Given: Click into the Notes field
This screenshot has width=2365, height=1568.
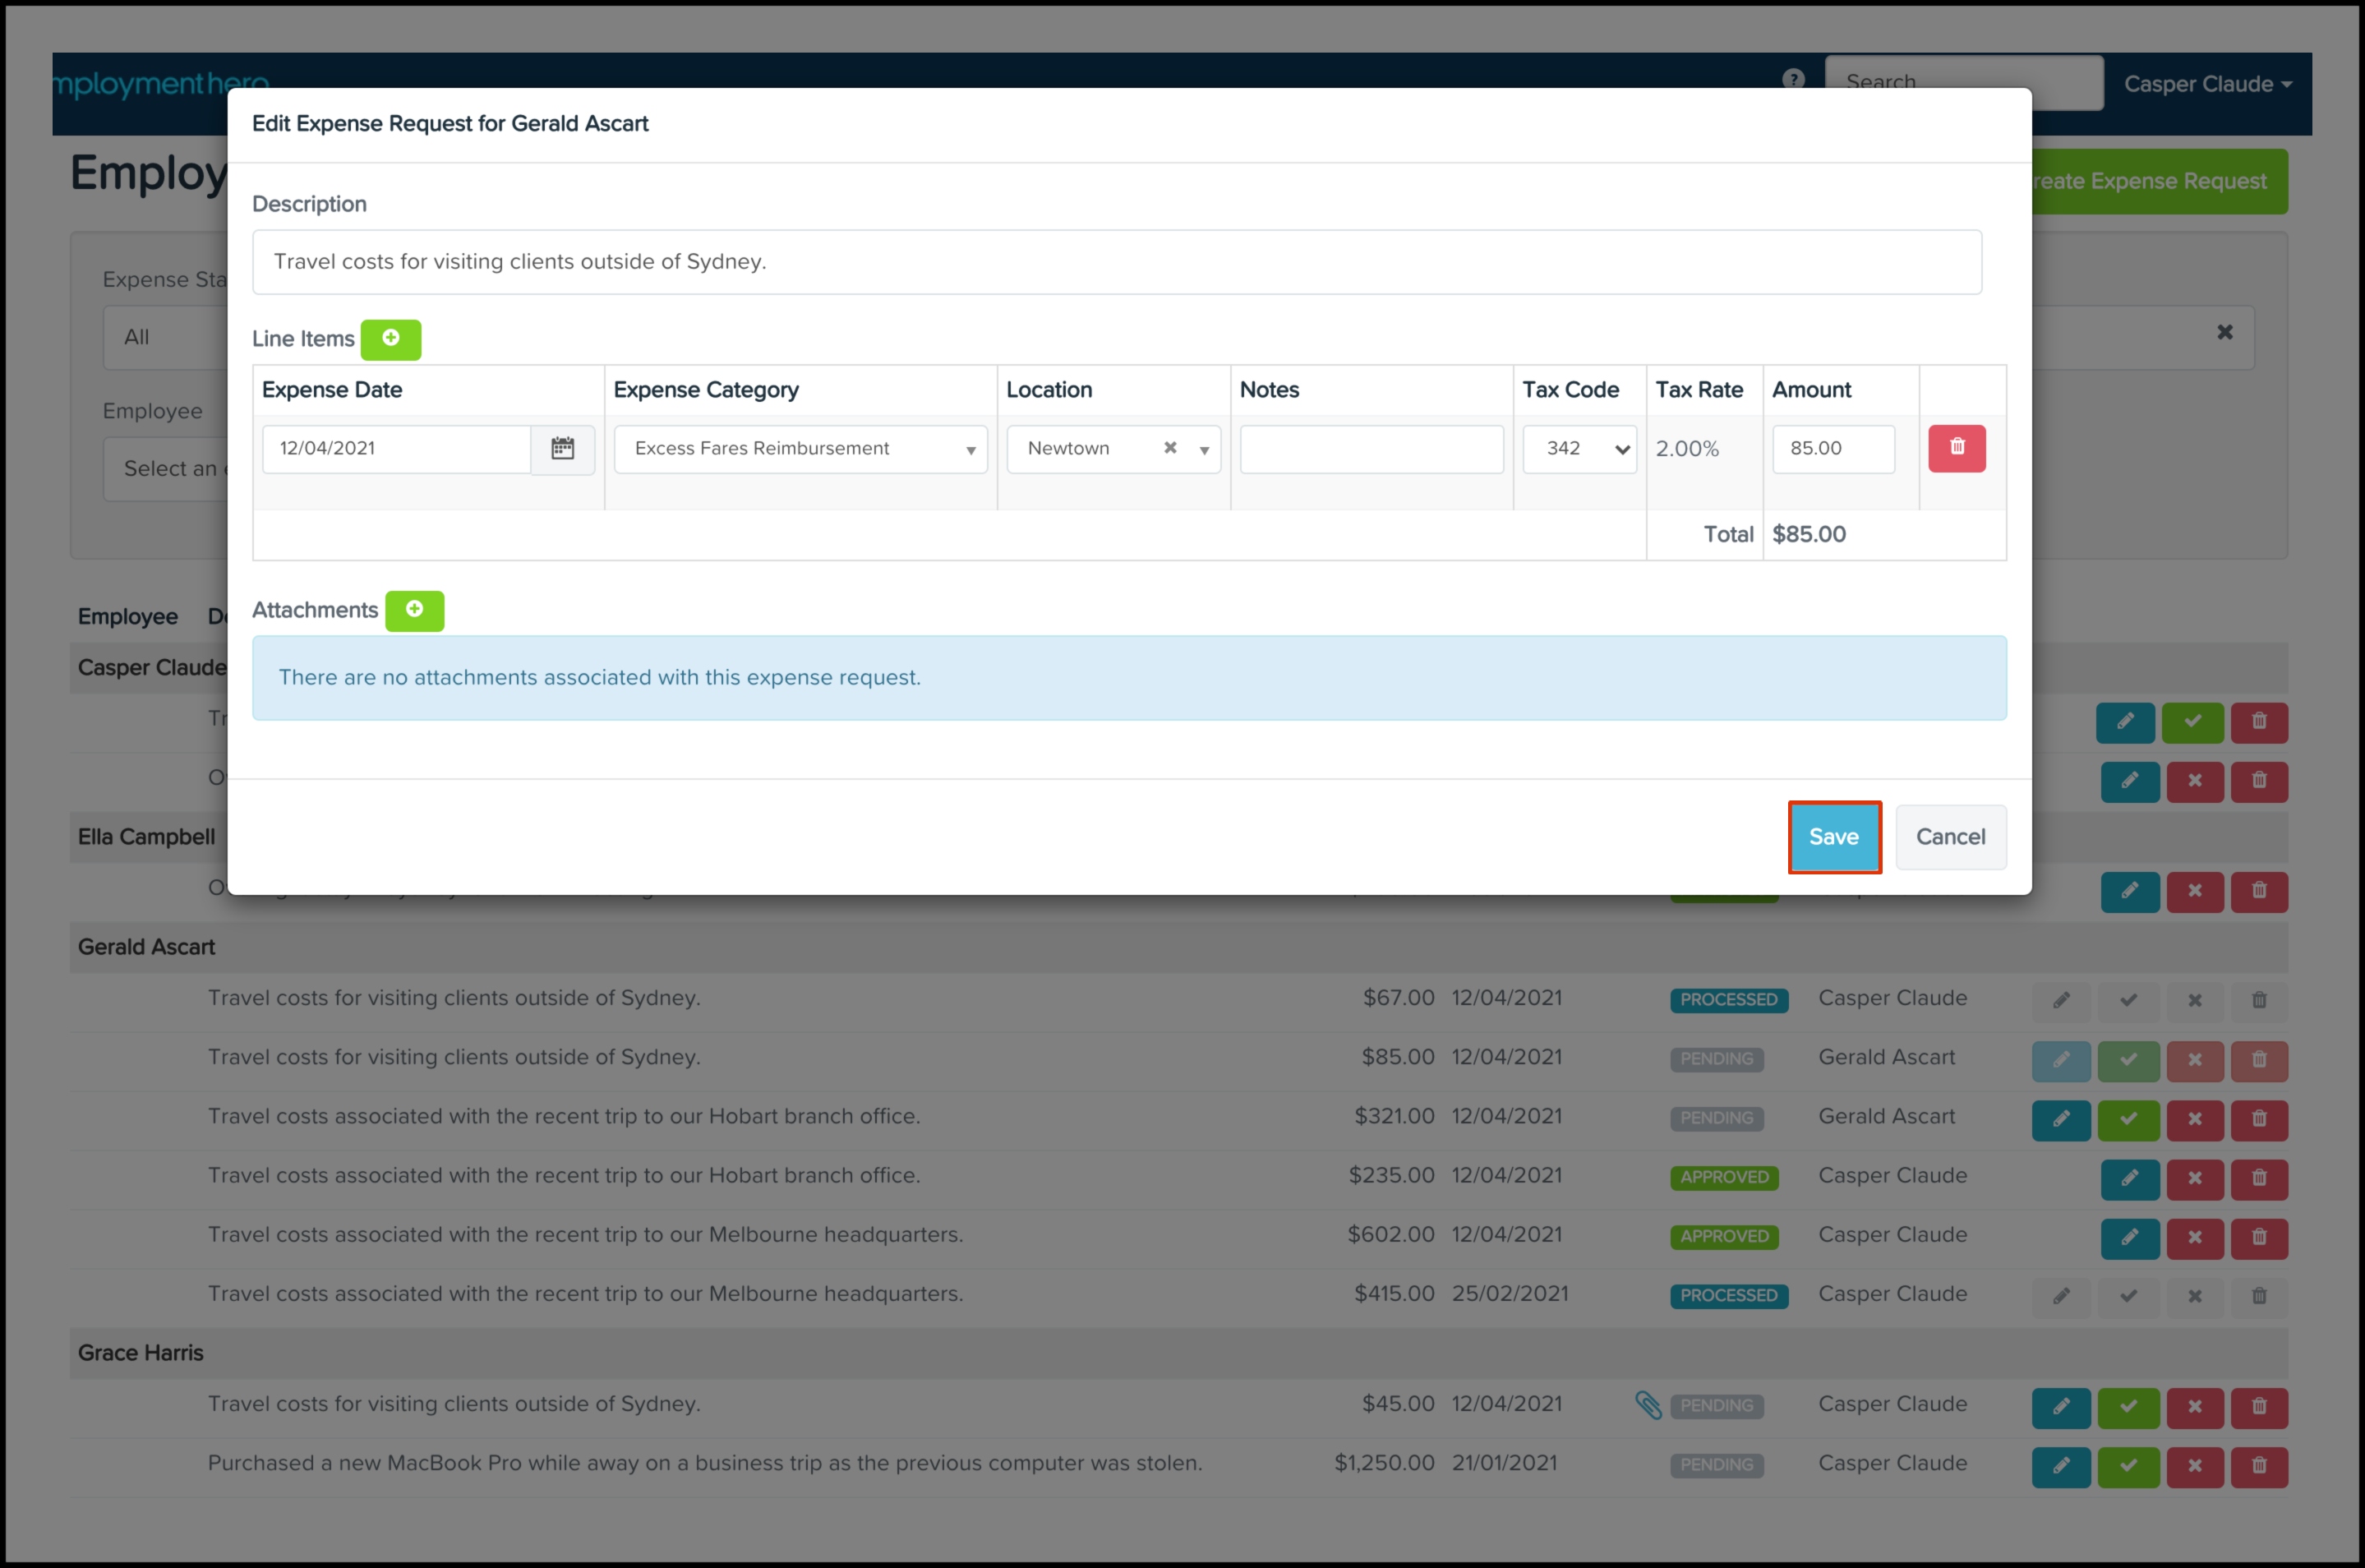Looking at the screenshot, I should point(1371,449).
